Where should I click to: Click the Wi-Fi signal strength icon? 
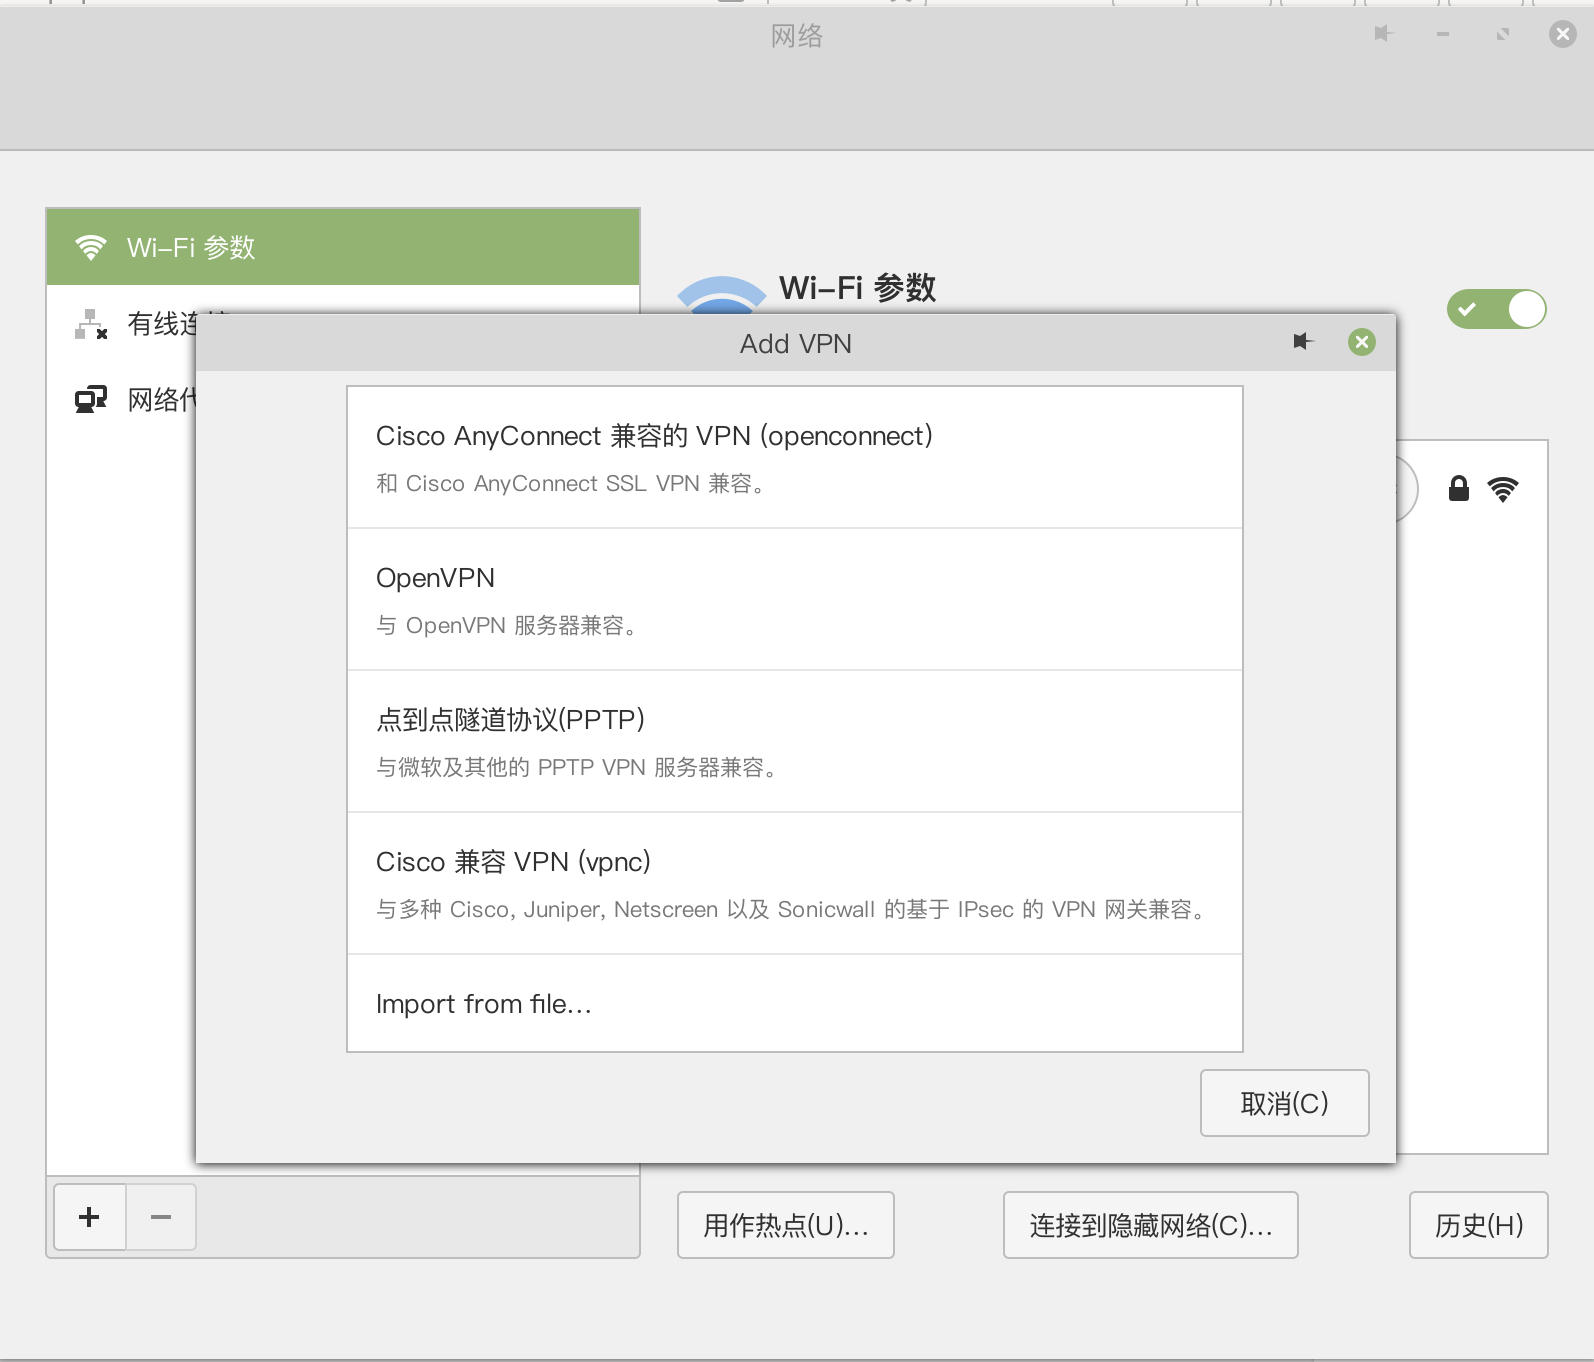[x=1503, y=489]
